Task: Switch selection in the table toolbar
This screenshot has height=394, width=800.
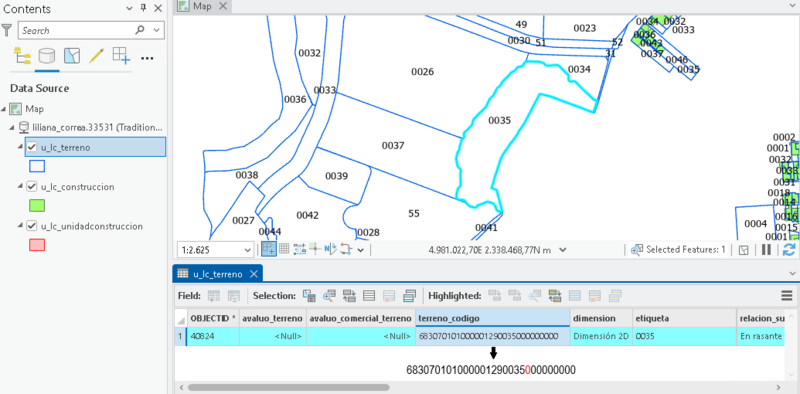Action: click(x=349, y=296)
